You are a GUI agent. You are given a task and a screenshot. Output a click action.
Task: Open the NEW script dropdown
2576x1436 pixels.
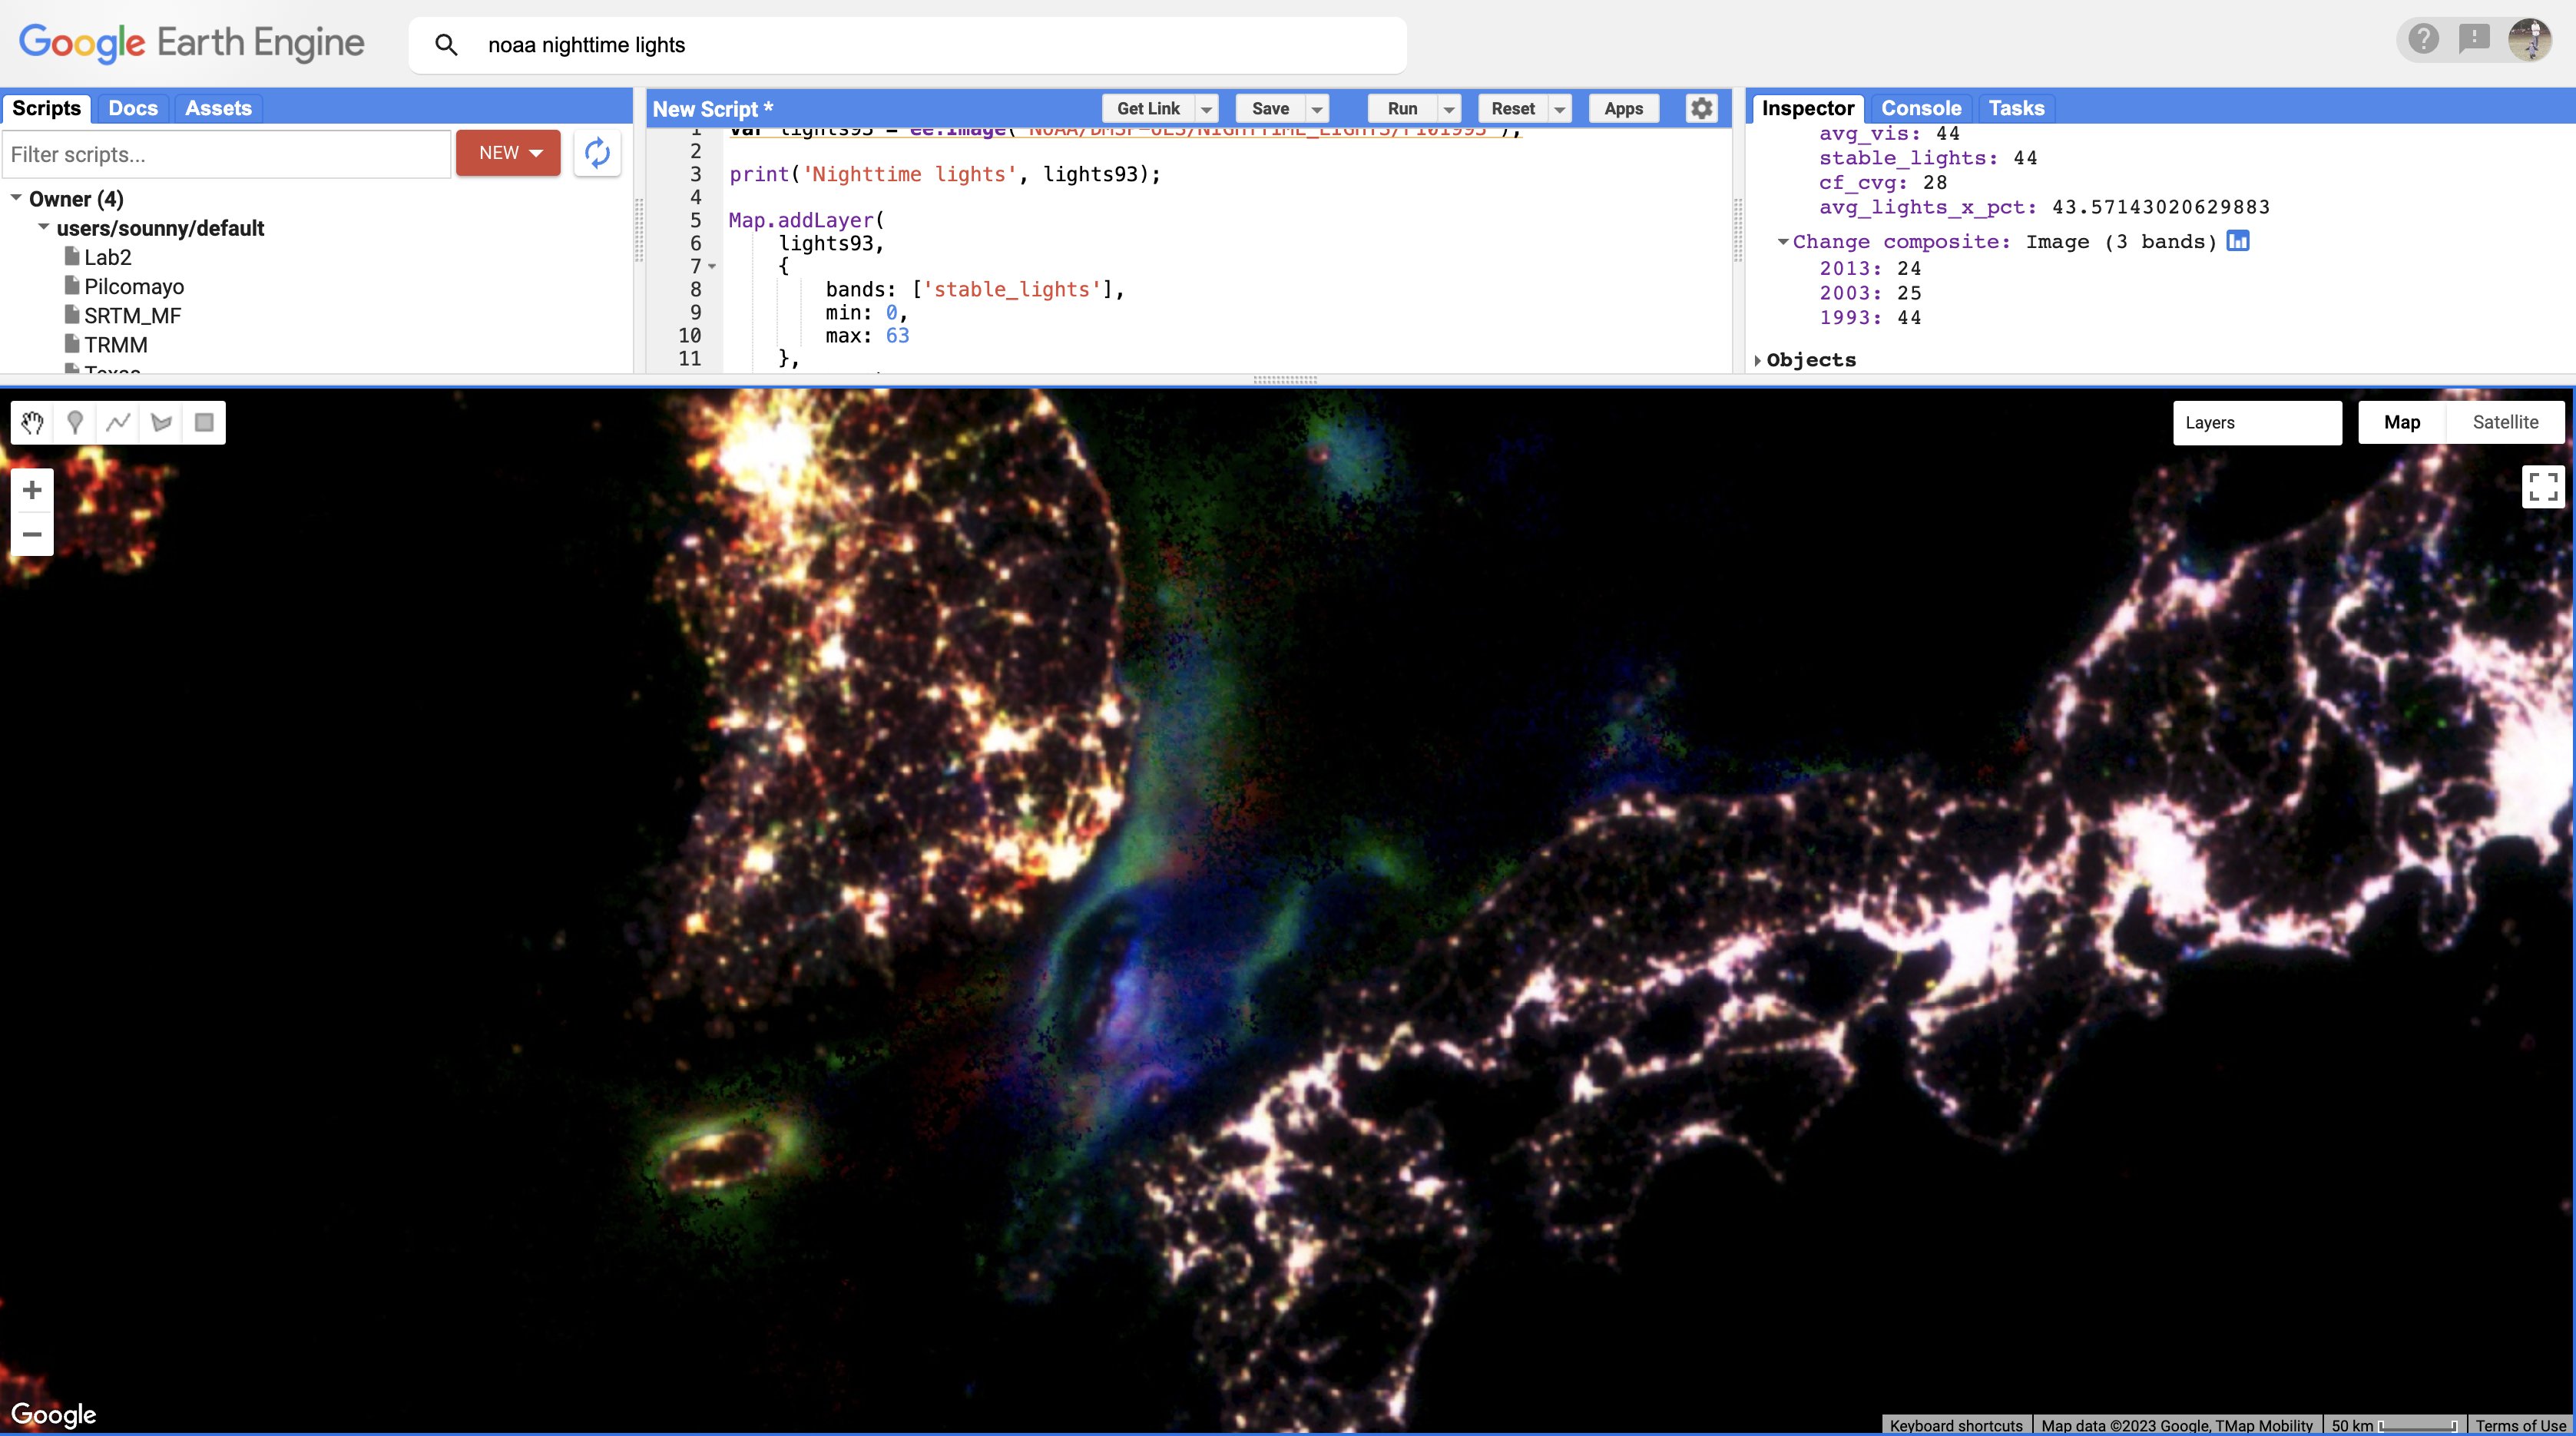tap(508, 153)
